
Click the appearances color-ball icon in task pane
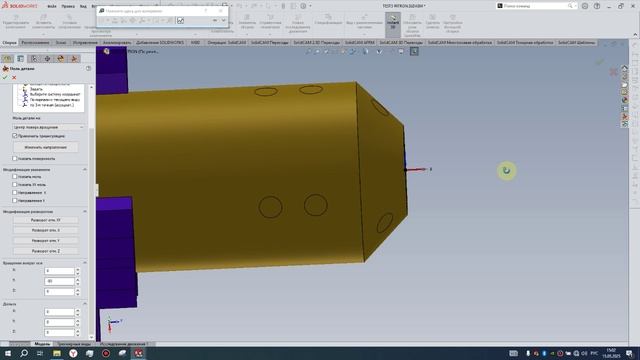tap(624, 100)
